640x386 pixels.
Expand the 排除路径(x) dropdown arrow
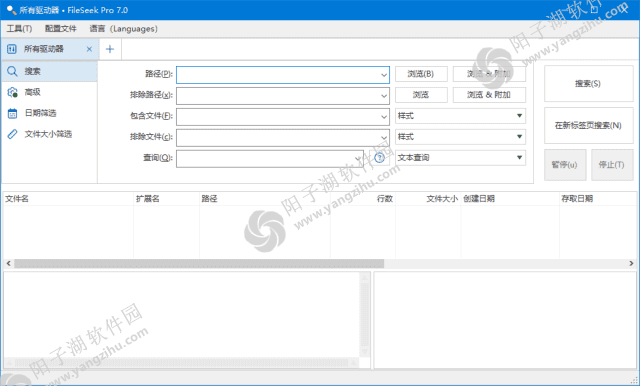pyautogui.click(x=384, y=96)
